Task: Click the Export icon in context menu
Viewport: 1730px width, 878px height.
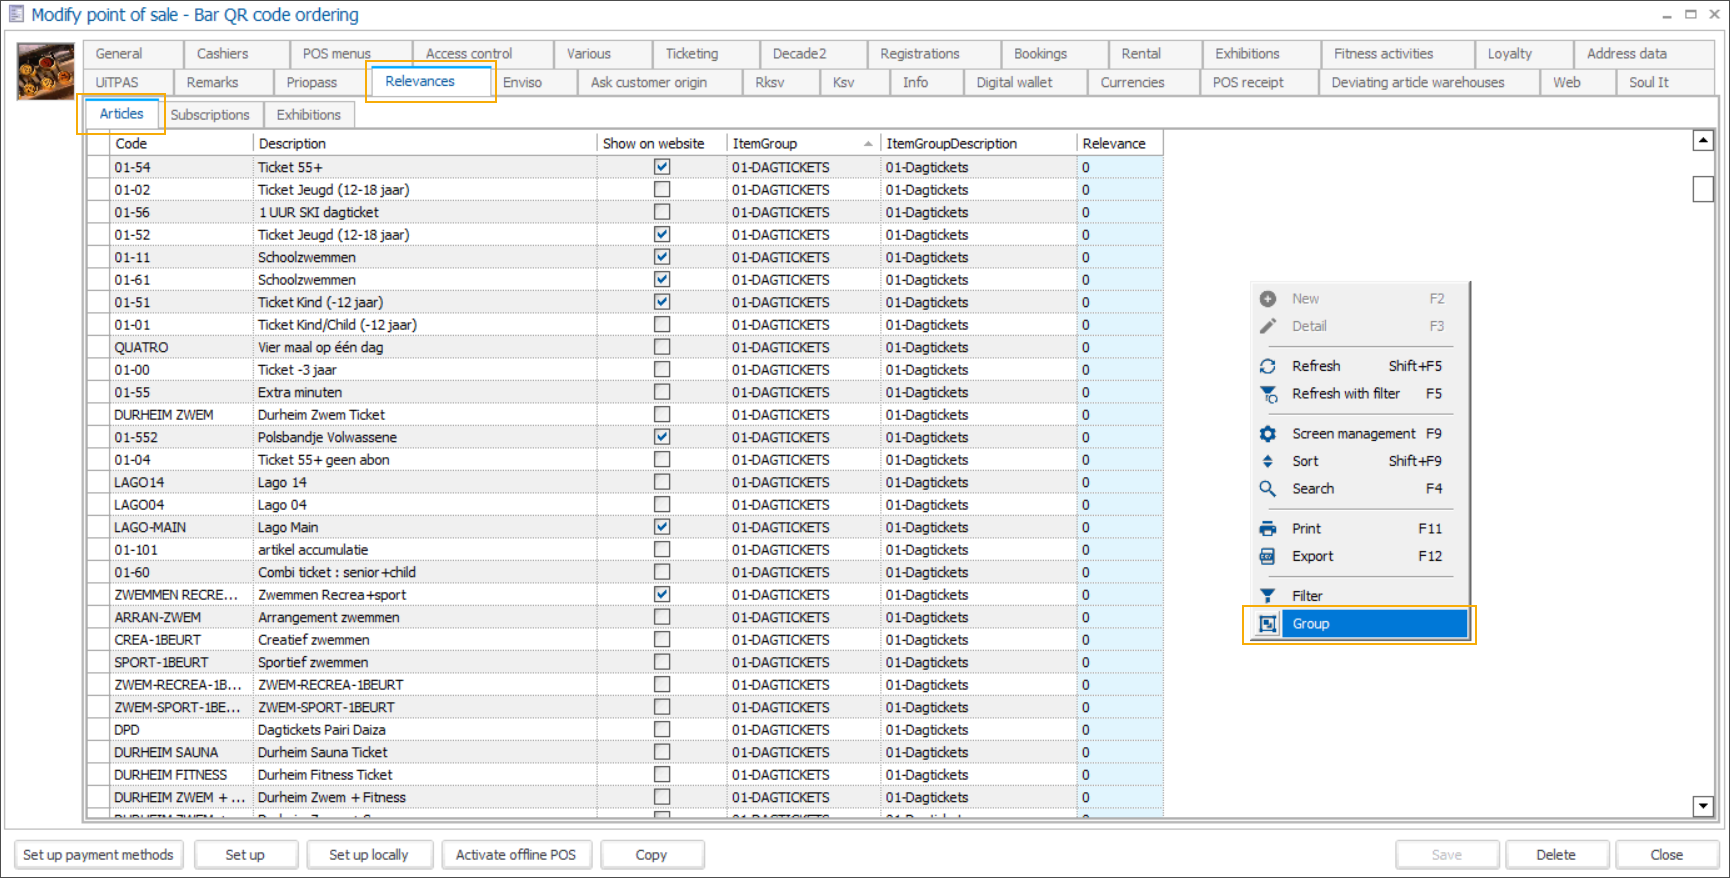Action: click(1267, 557)
